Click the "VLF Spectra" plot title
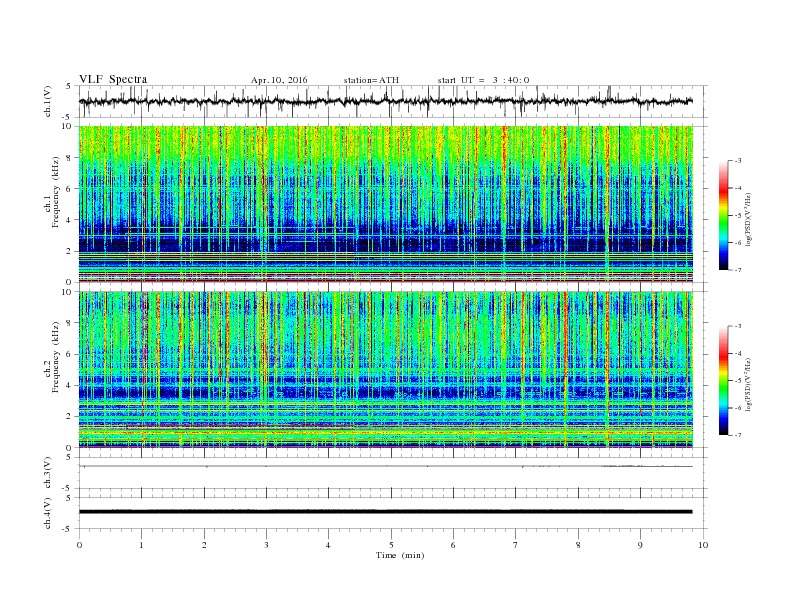Screen dimensions: 792x612 pyautogui.click(x=113, y=79)
